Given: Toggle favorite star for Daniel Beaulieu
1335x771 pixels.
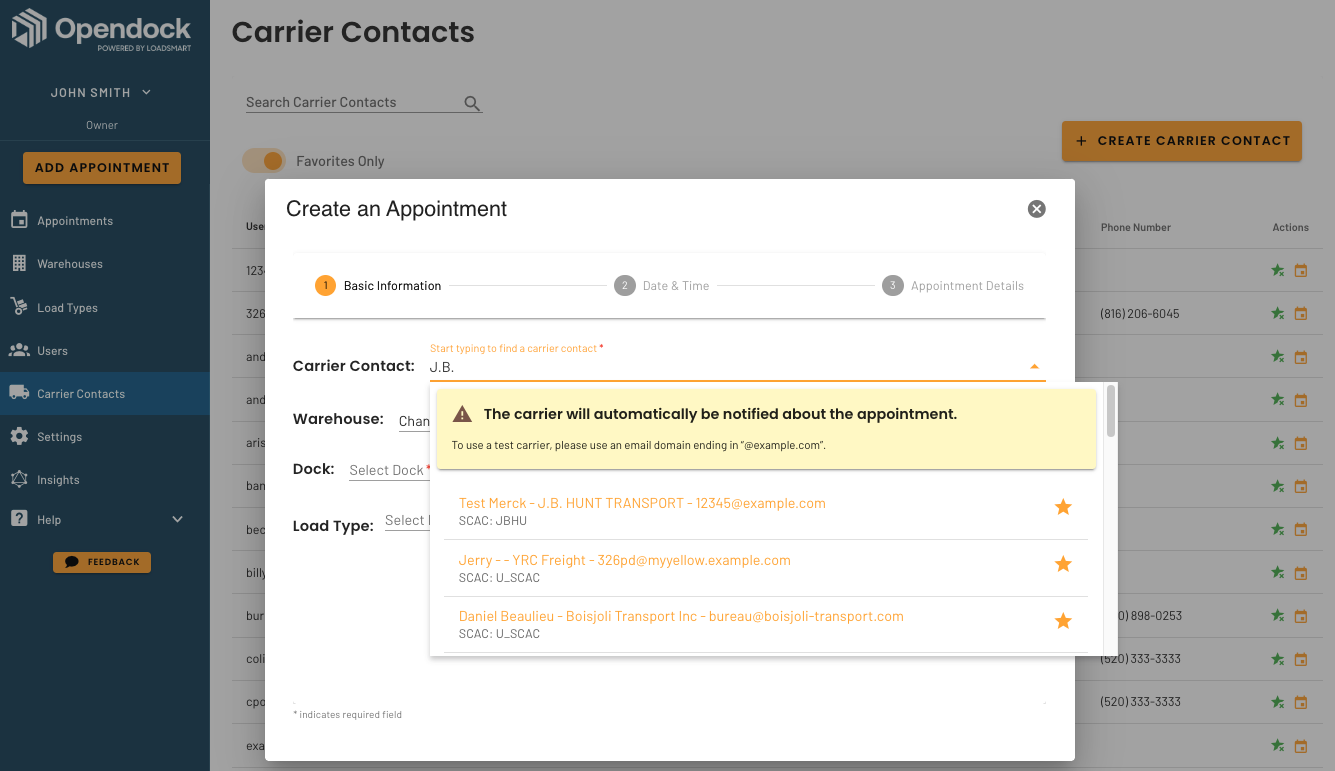Looking at the screenshot, I should click(x=1063, y=621).
